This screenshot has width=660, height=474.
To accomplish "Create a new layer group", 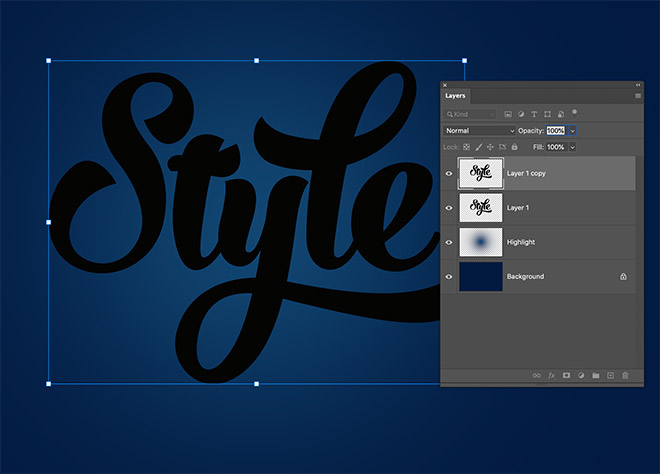I will pos(595,375).
